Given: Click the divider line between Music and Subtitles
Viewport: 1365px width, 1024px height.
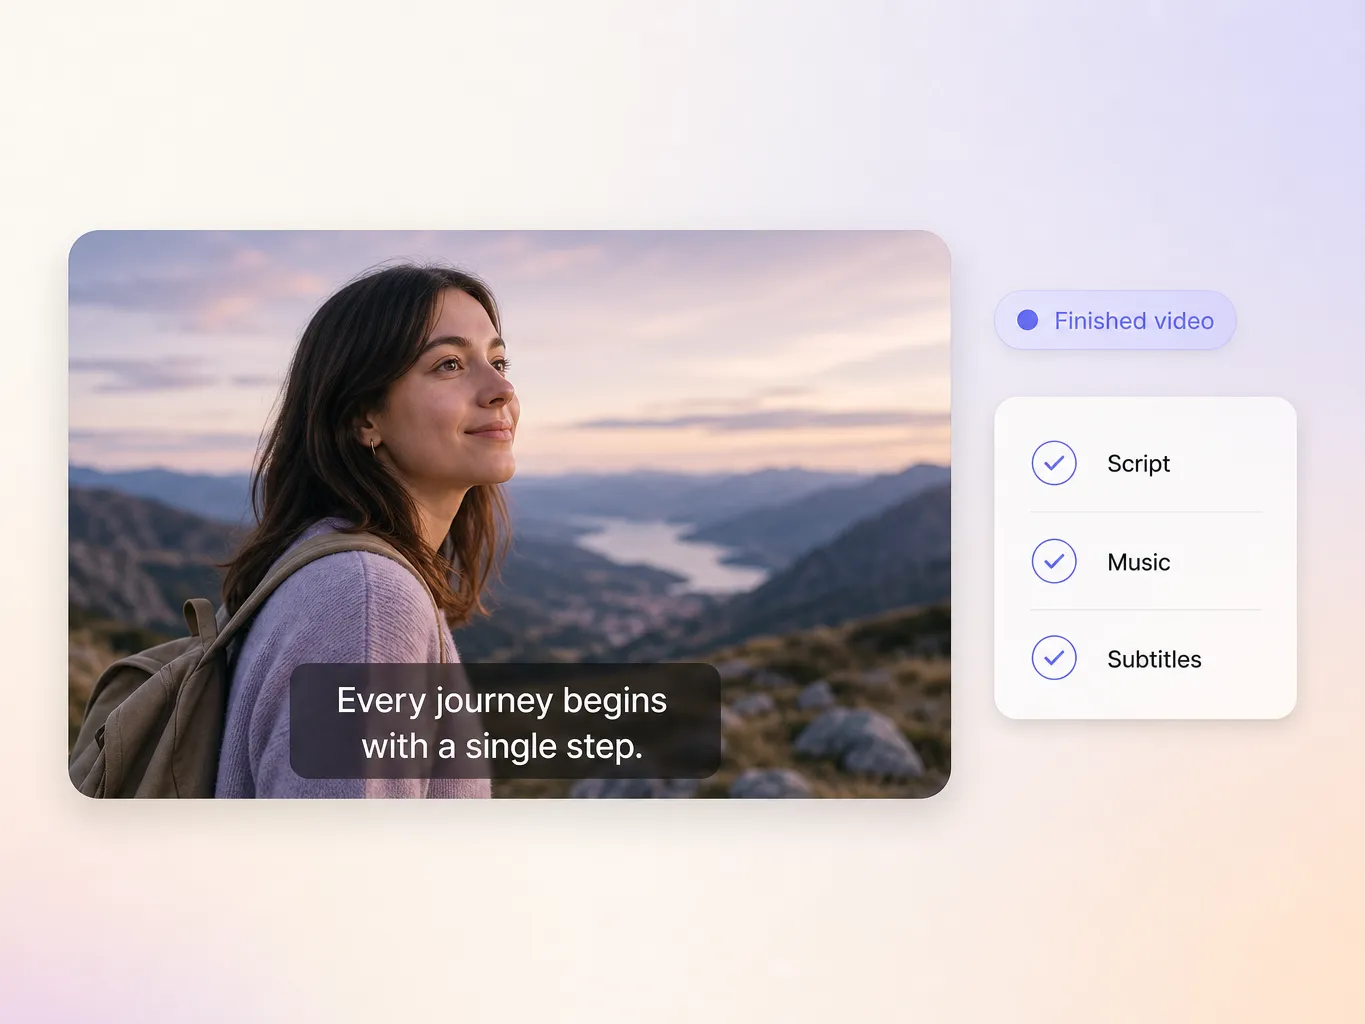Looking at the screenshot, I should click(x=1146, y=610).
